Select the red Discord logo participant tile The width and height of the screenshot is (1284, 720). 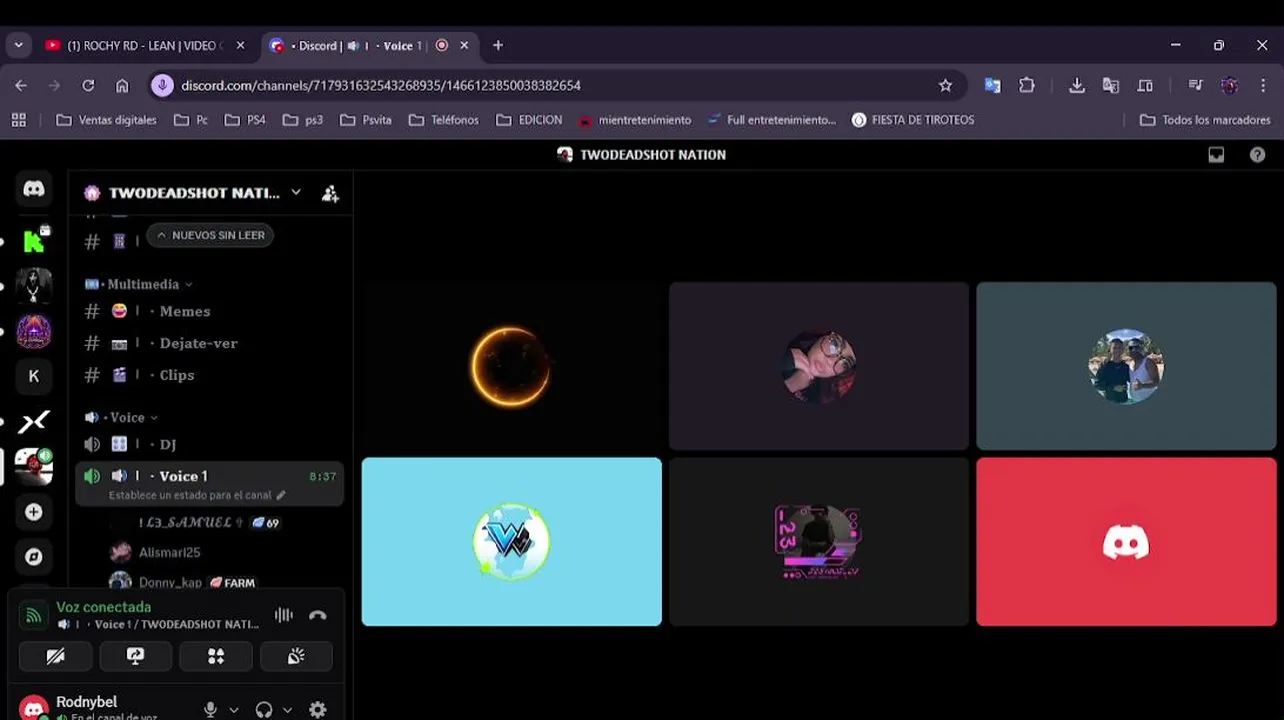(x=1126, y=542)
